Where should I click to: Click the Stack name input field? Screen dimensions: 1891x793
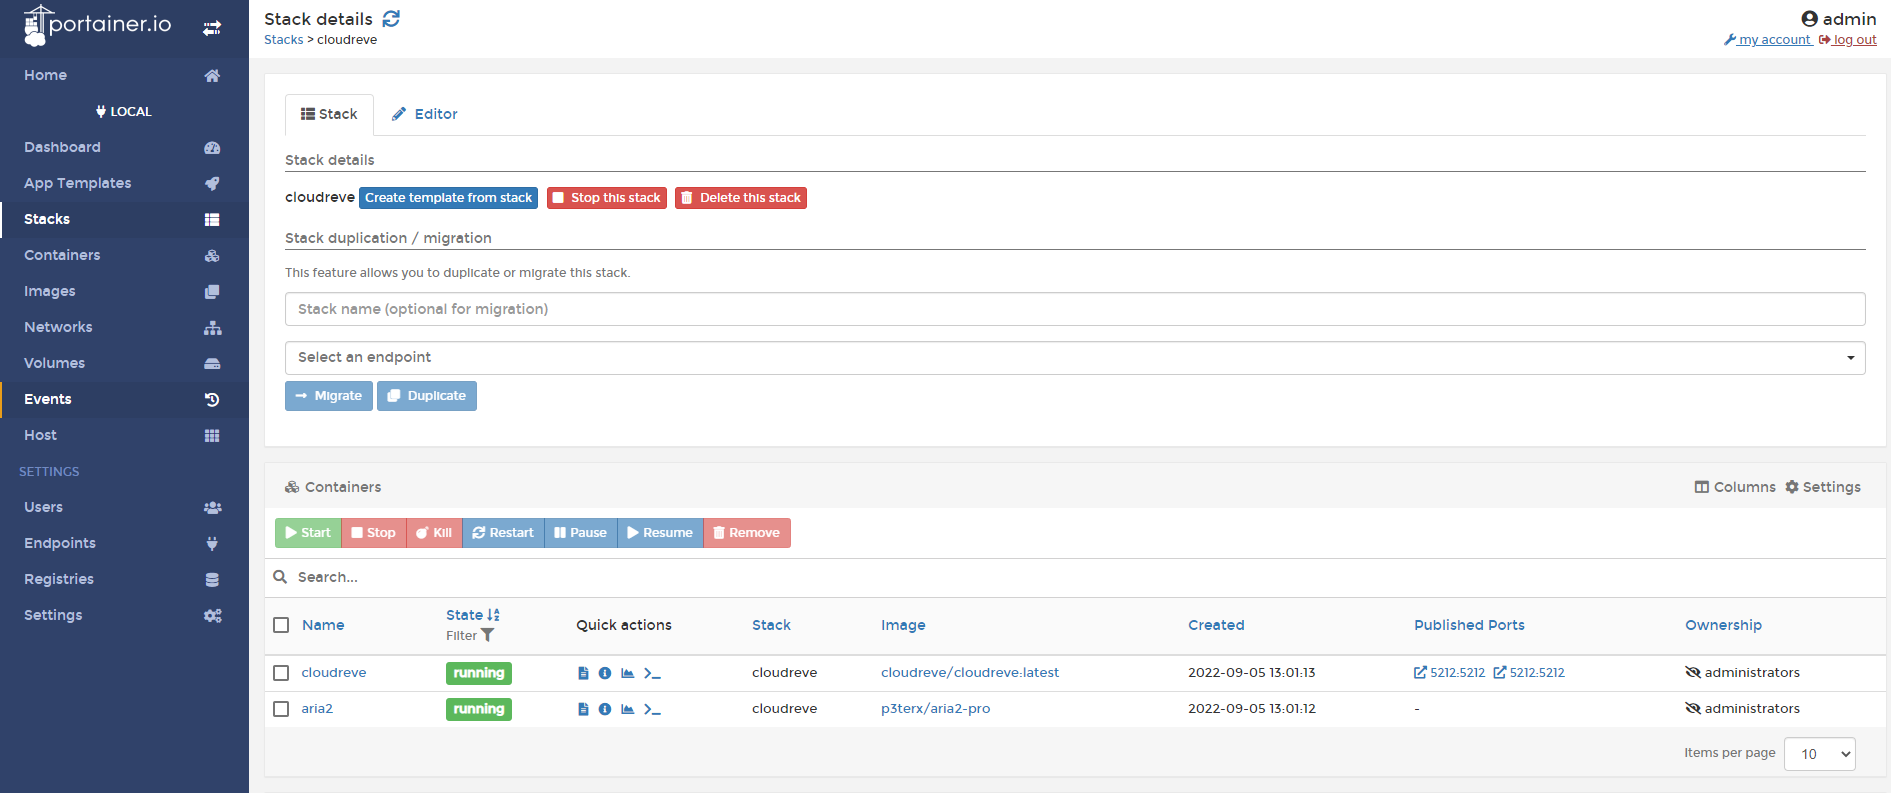coord(1074,309)
